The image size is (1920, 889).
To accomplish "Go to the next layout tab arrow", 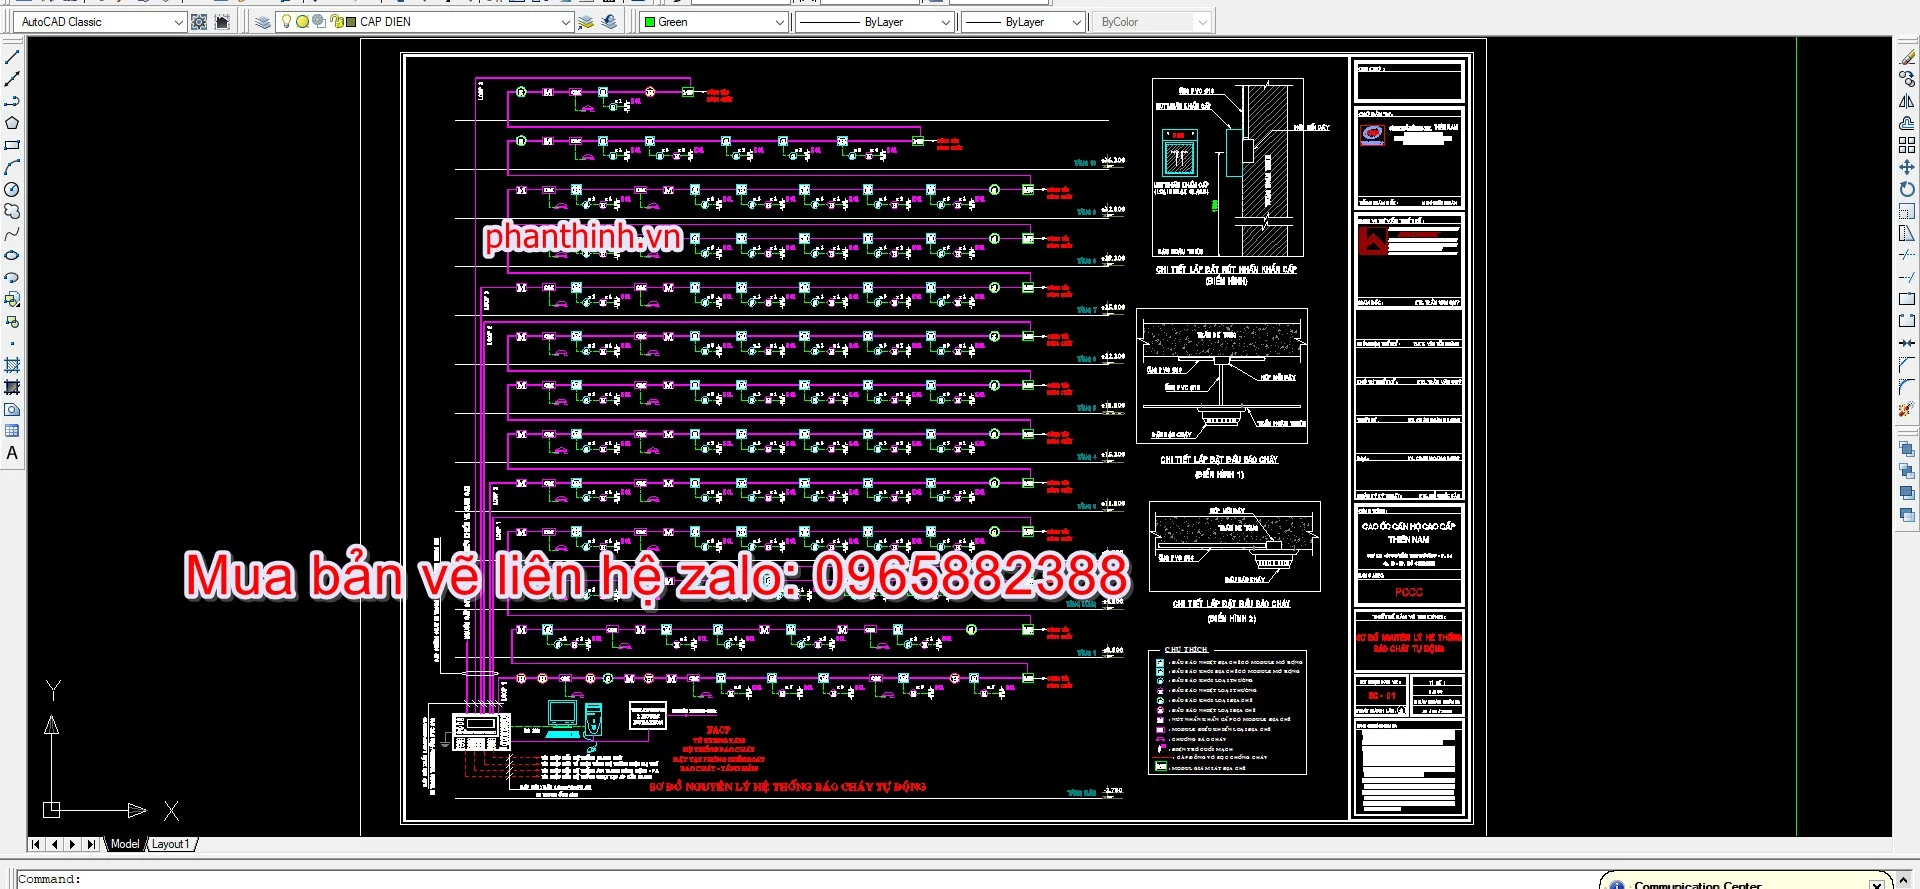I will pos(72,844).
